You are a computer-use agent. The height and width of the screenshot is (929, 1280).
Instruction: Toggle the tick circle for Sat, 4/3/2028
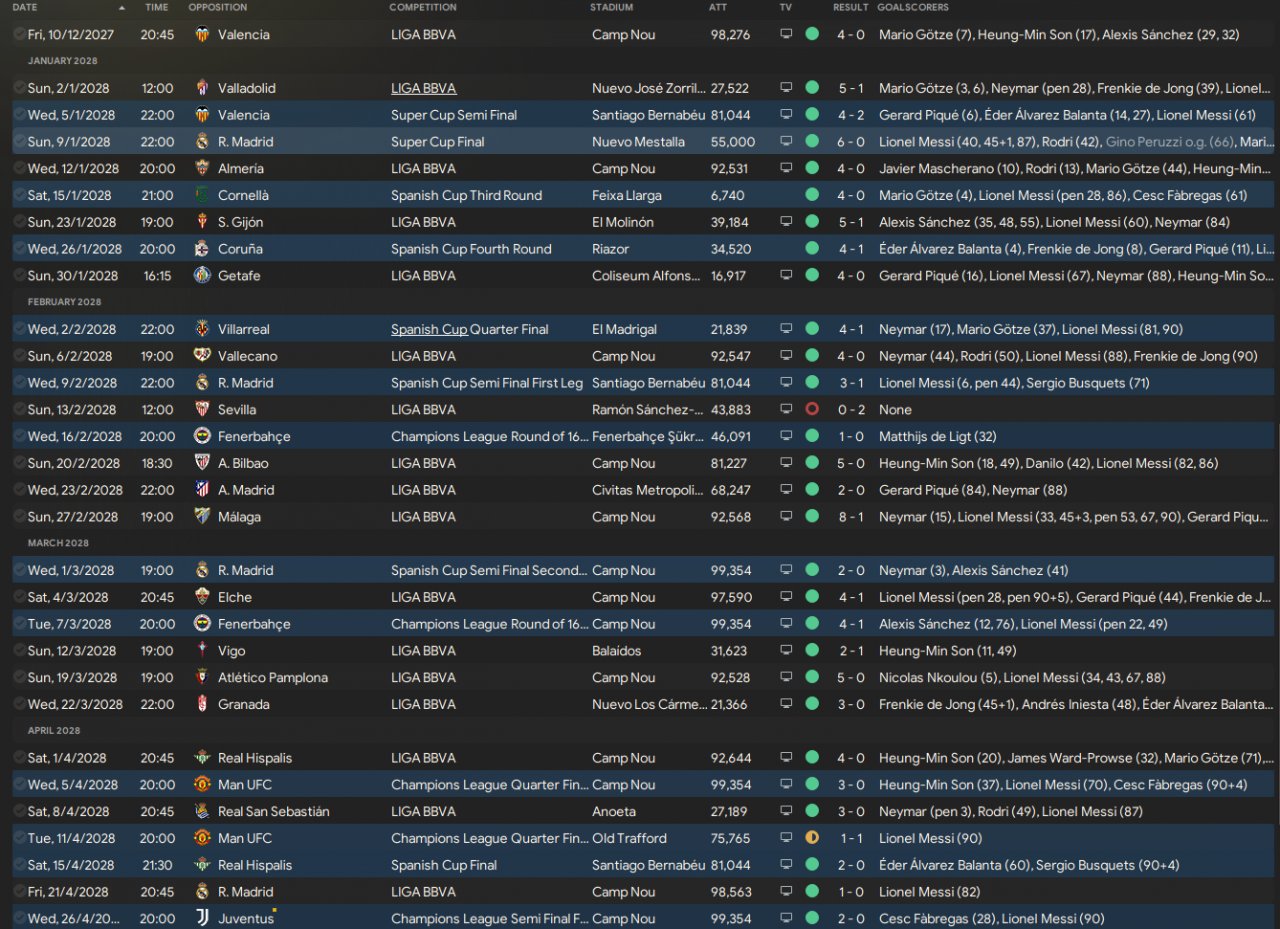point(20,597)
